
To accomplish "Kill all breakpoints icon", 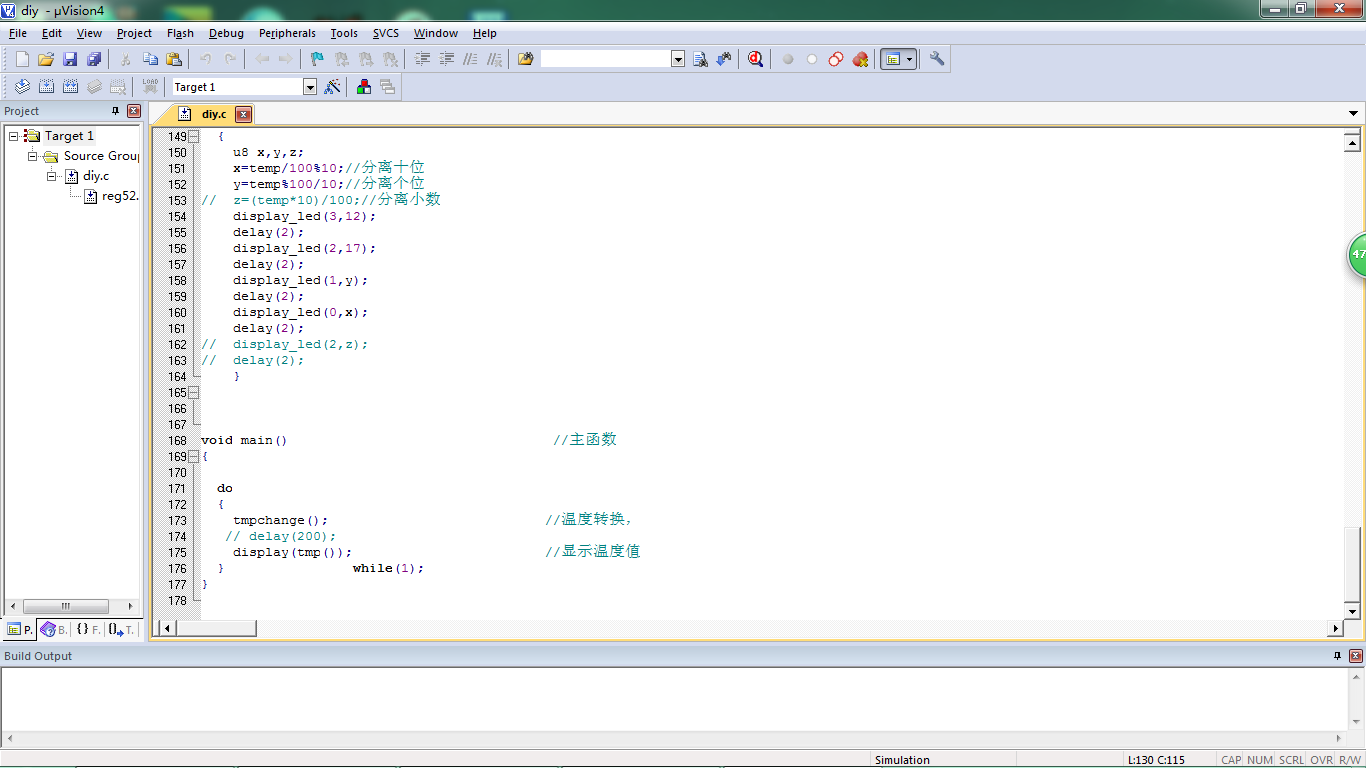I will coord(860,59).
